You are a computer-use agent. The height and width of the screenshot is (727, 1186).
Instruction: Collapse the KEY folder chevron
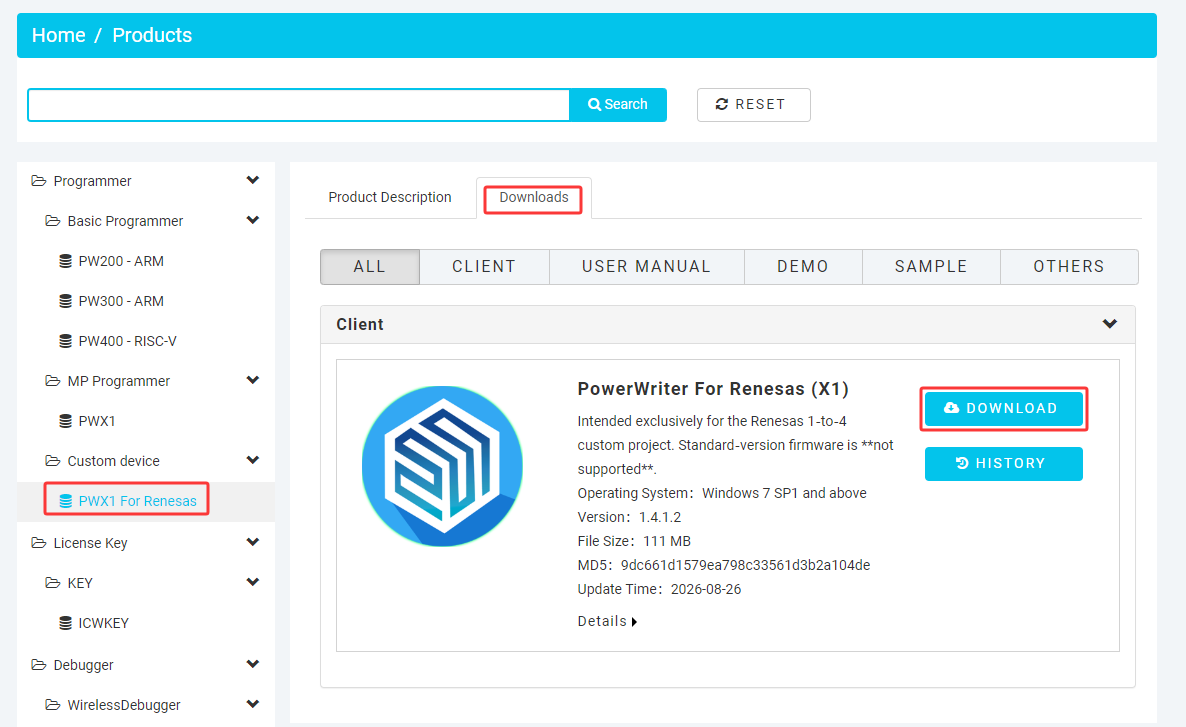[253, 582]
